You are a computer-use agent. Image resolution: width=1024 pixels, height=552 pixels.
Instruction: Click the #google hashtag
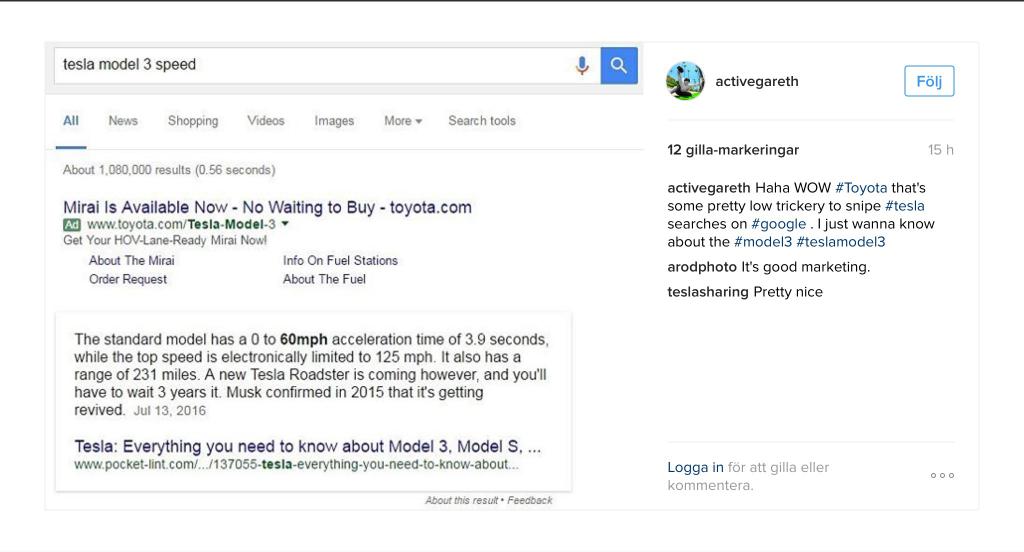click(x=778, y=224)
